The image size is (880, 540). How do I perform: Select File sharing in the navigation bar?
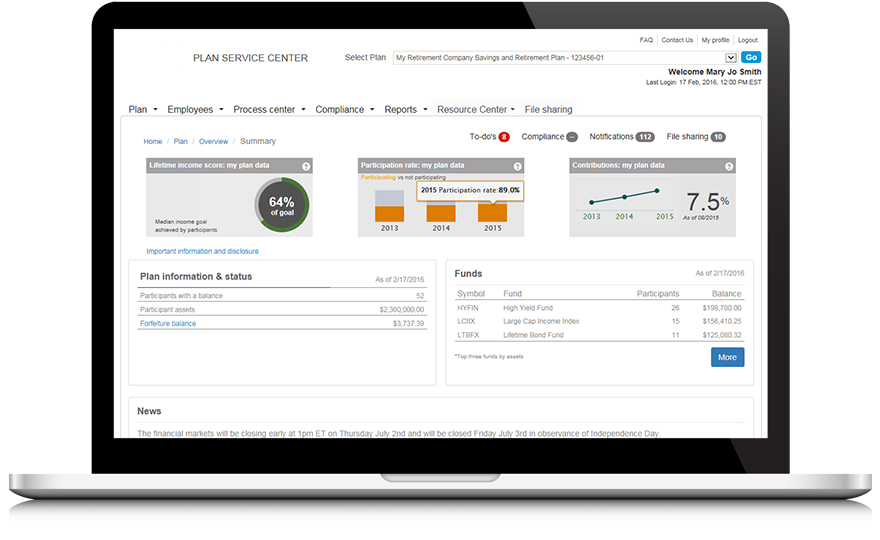(x=548, y=110)
